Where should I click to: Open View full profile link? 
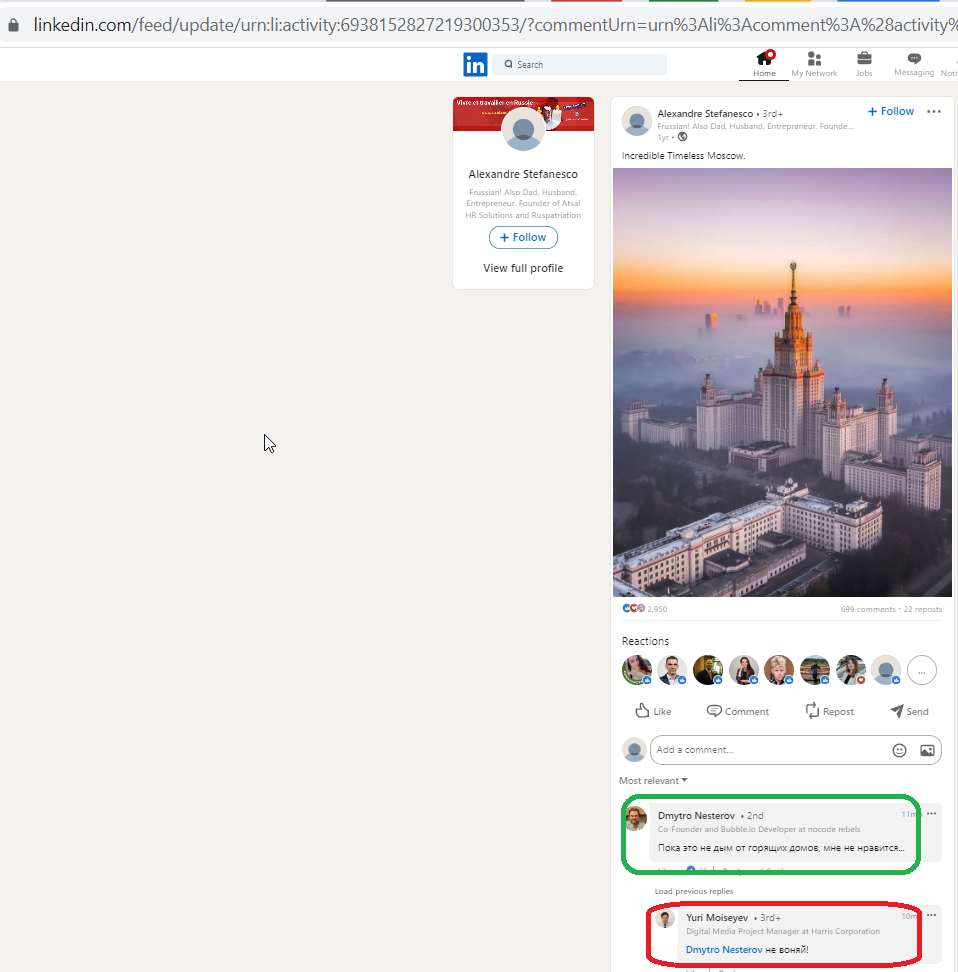point(523,268)
